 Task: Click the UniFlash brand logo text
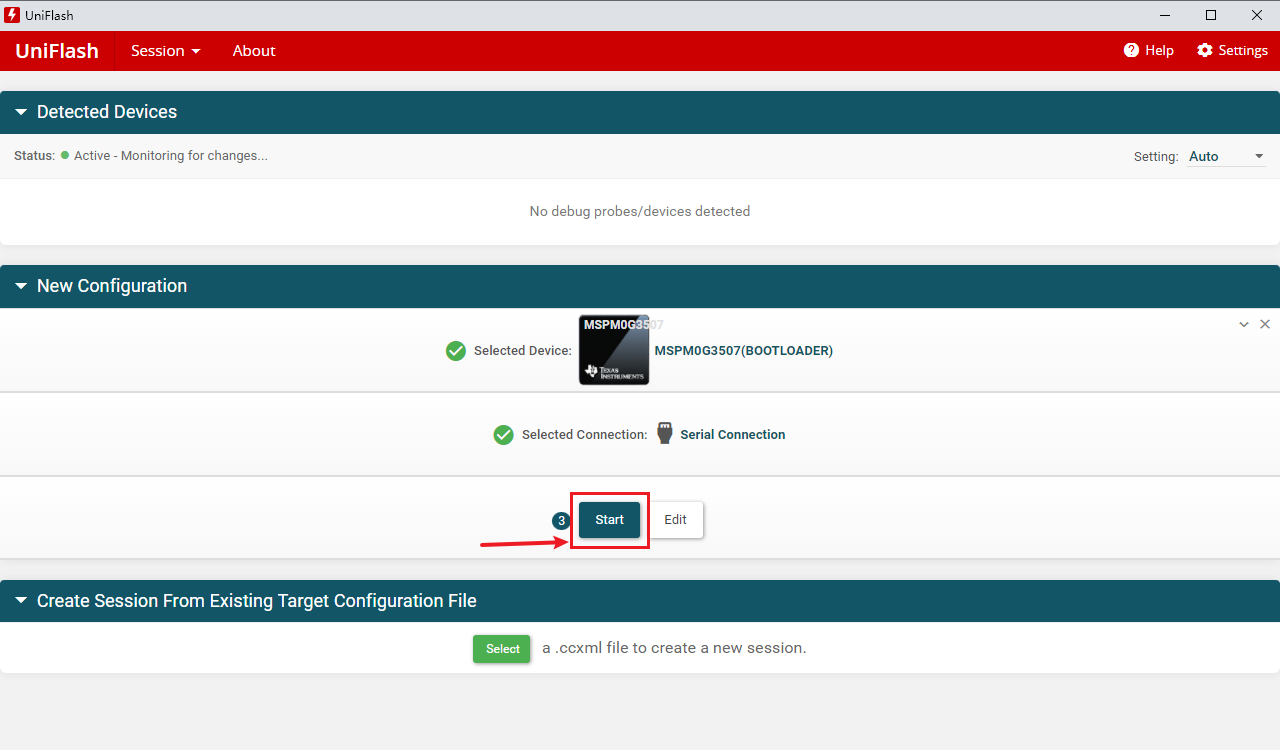coord(57,51)
